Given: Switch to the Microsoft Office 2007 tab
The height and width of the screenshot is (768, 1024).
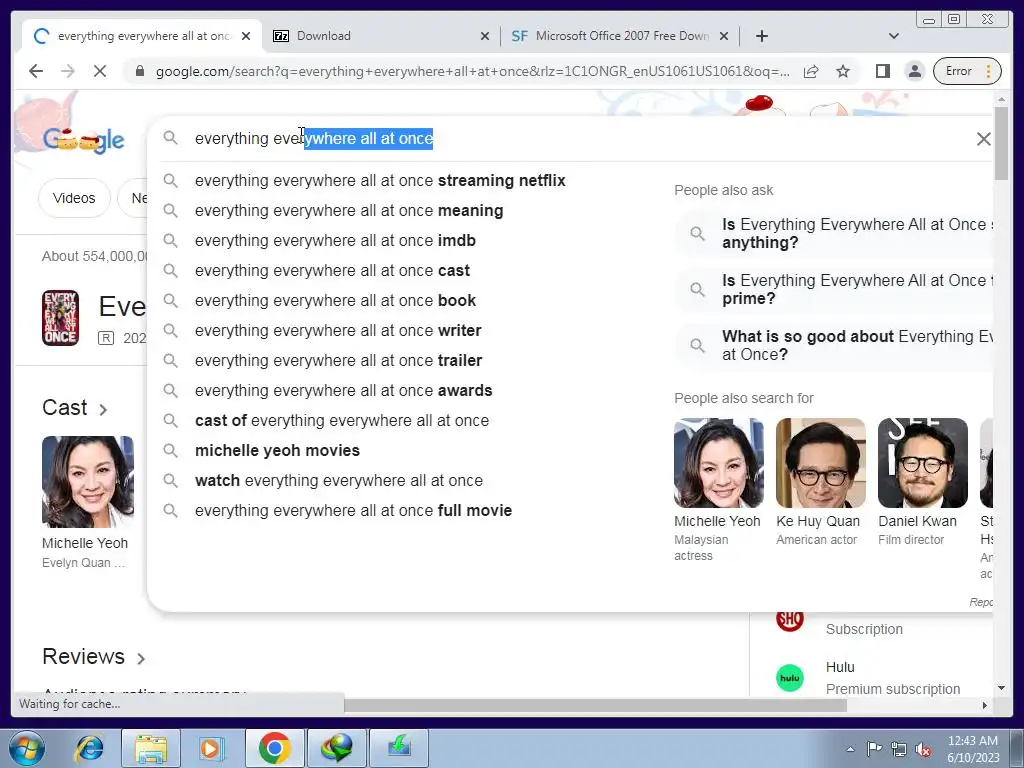Looking at the screenshot, I should pos(620,36).
